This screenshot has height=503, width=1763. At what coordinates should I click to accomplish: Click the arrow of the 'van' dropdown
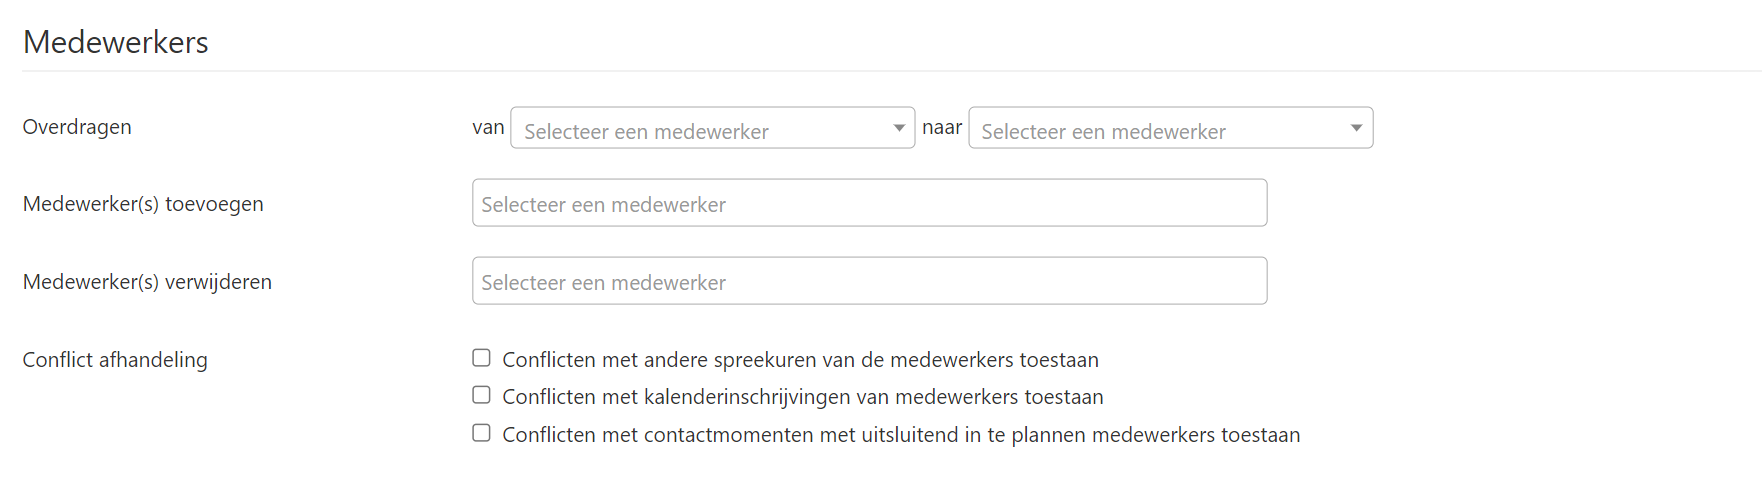tap(899, 128)
